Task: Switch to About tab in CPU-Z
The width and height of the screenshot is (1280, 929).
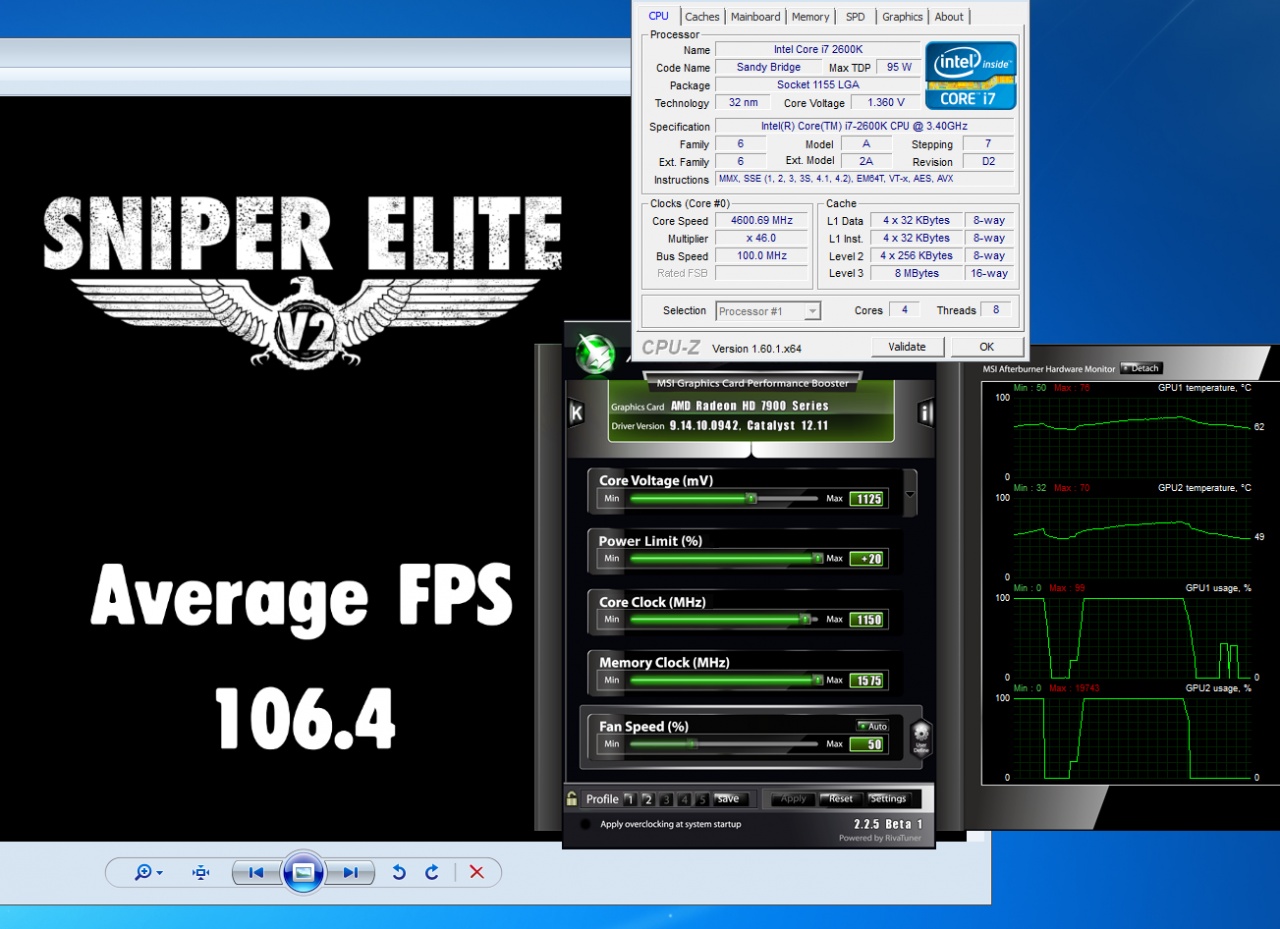Action: click(x=949, y=17)
